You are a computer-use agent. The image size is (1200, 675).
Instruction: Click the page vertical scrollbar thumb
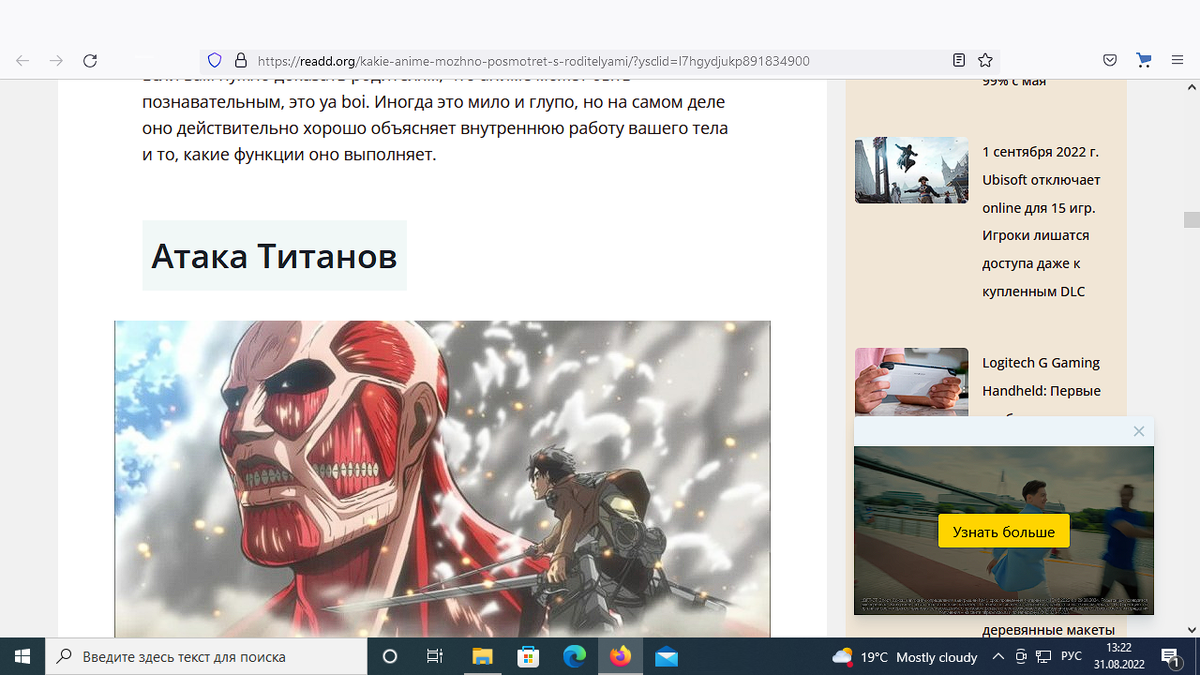click(x=1191, y=219)
